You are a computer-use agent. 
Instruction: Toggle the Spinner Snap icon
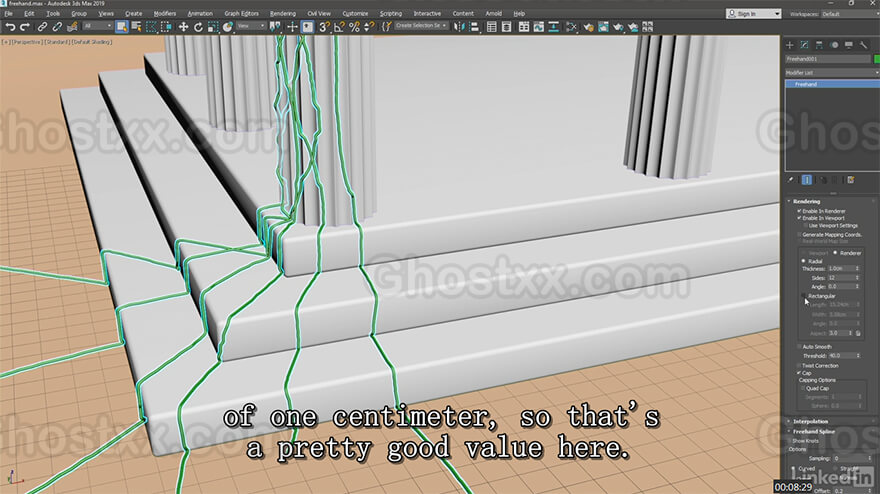[369, 26]
